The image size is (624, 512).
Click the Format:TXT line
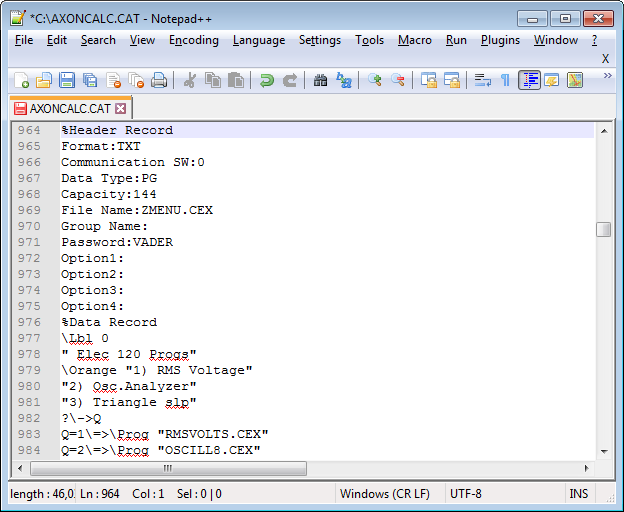click(x=101, y=146)
